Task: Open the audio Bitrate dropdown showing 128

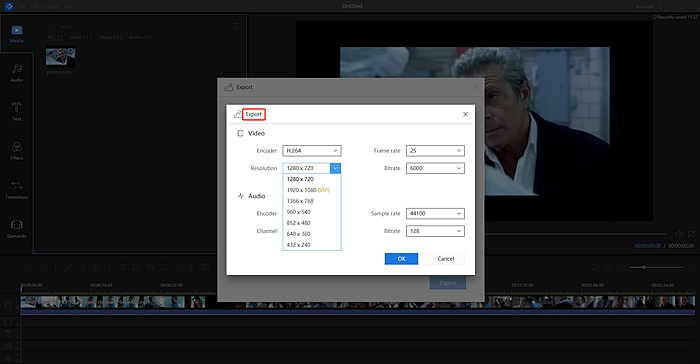Action: [x=435, y=231]
